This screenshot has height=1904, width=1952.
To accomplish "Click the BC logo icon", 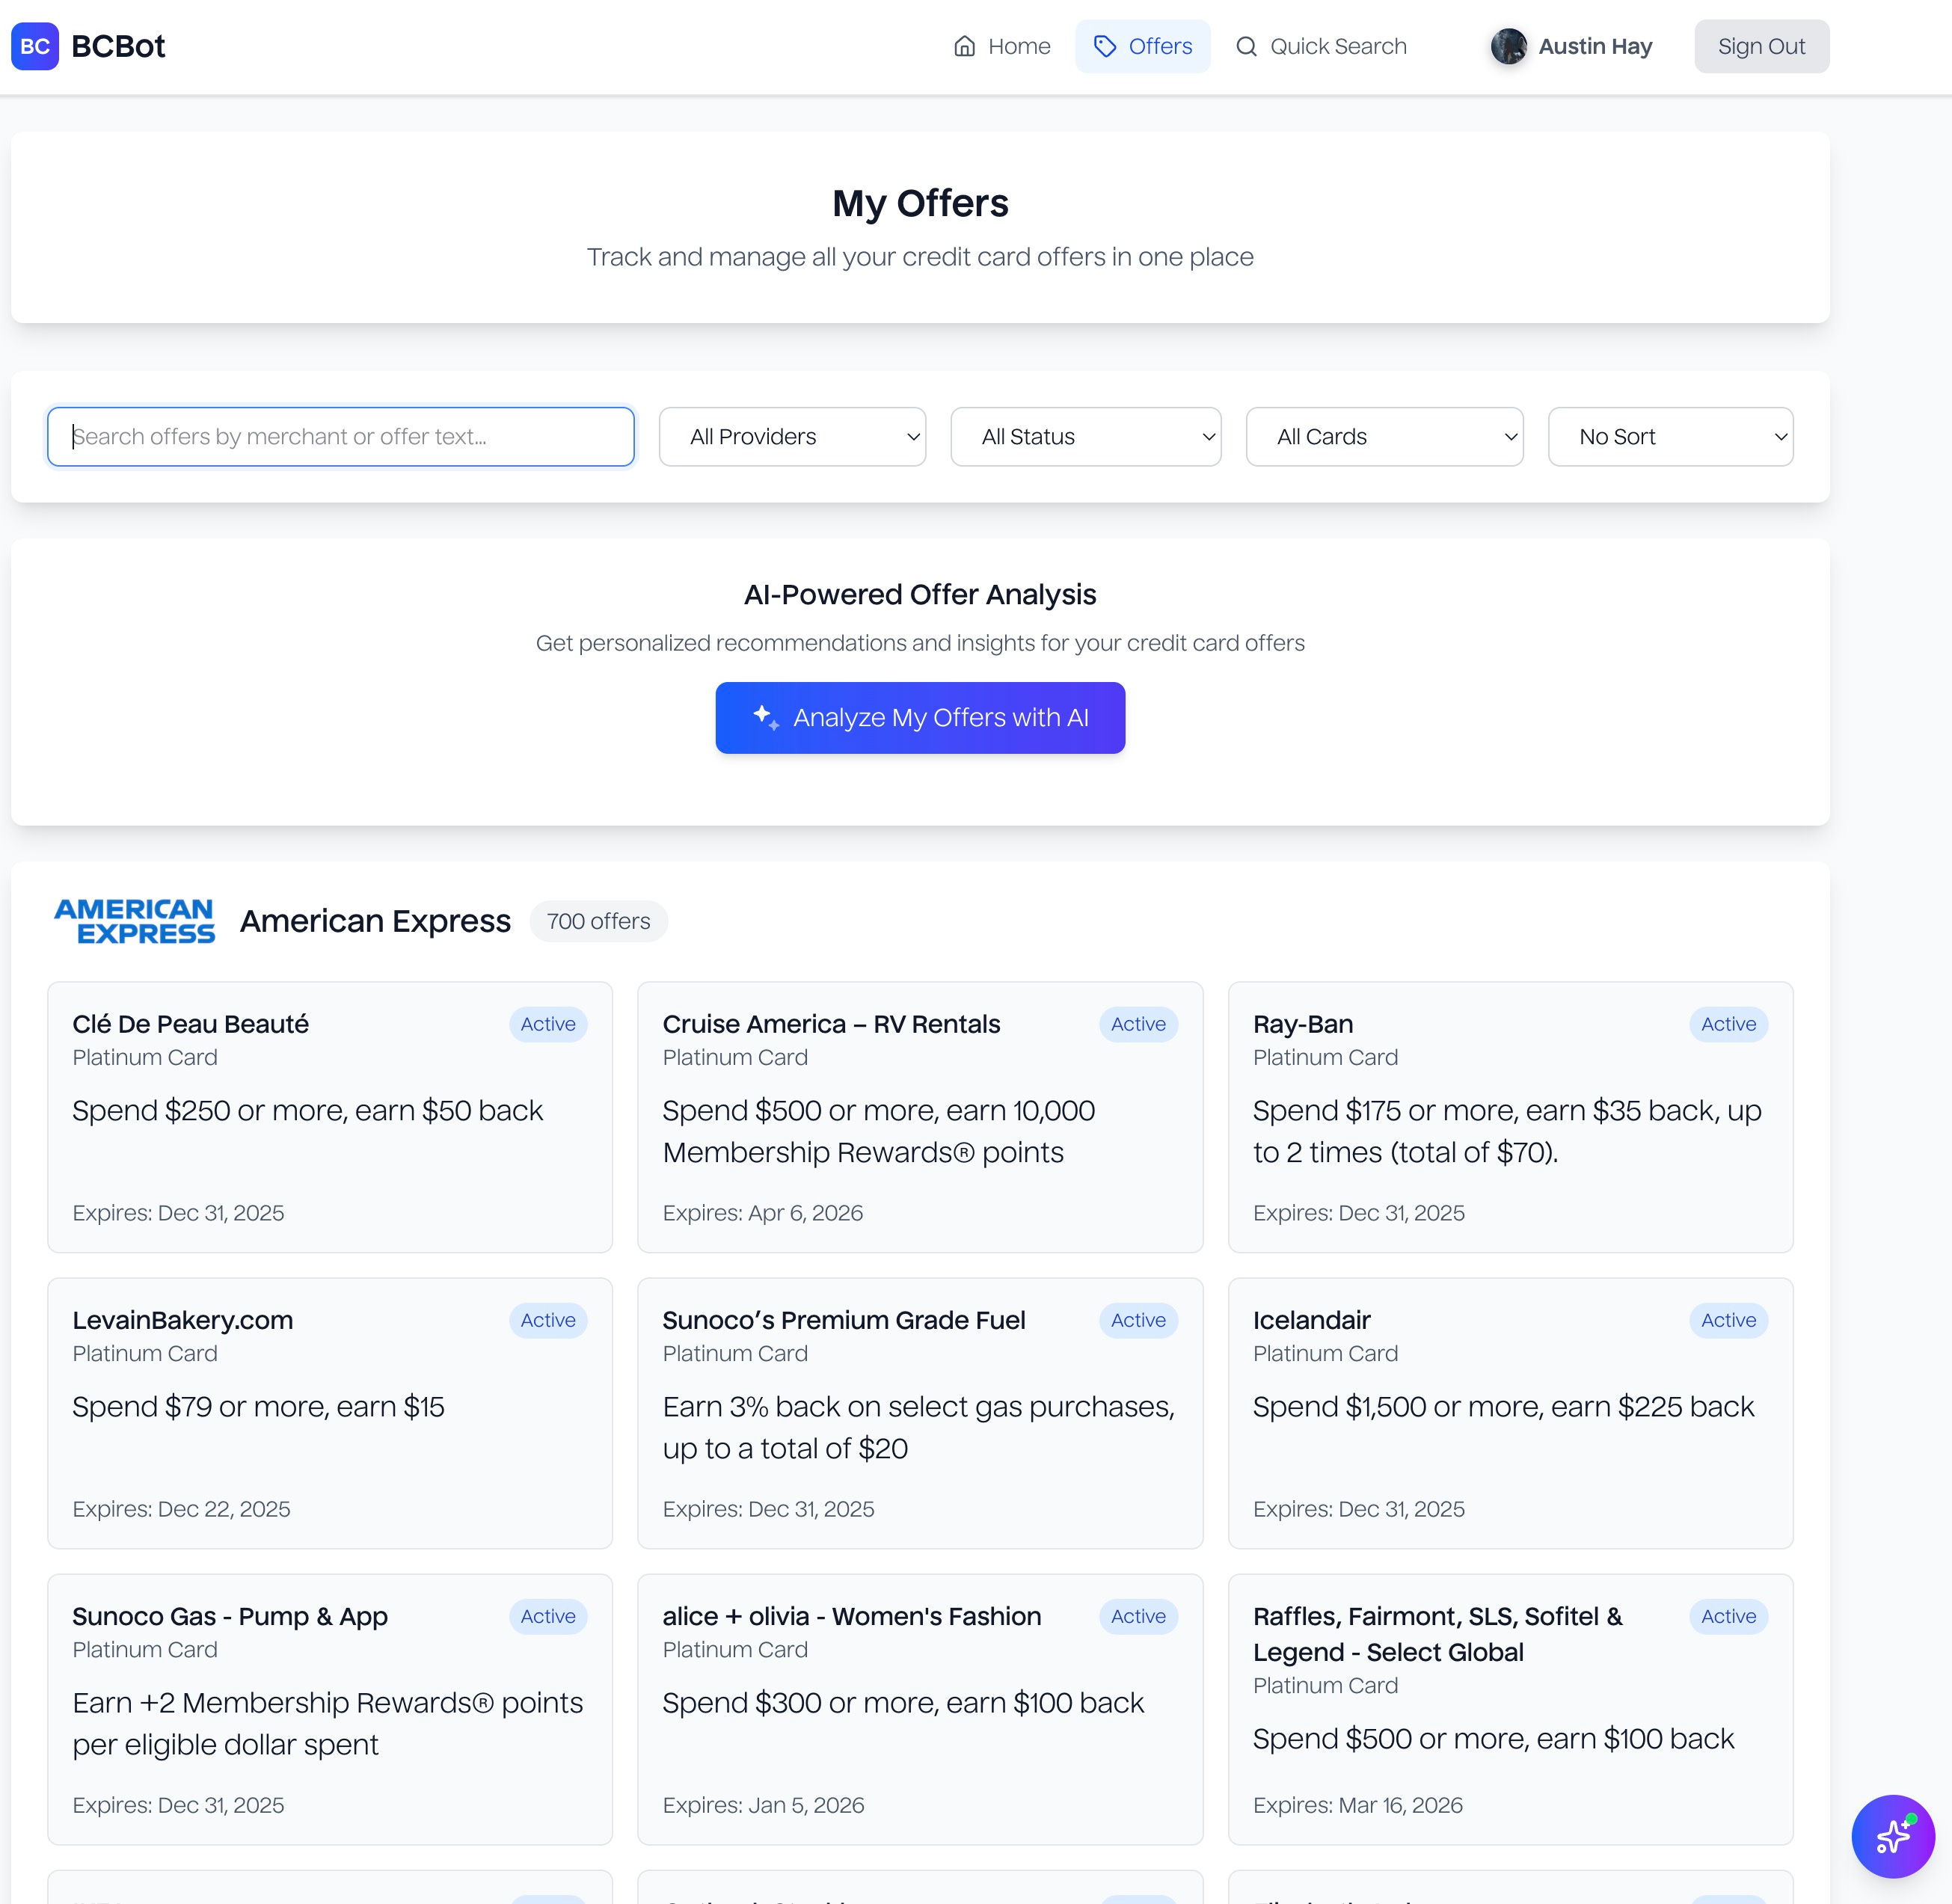I will [35, 46].
